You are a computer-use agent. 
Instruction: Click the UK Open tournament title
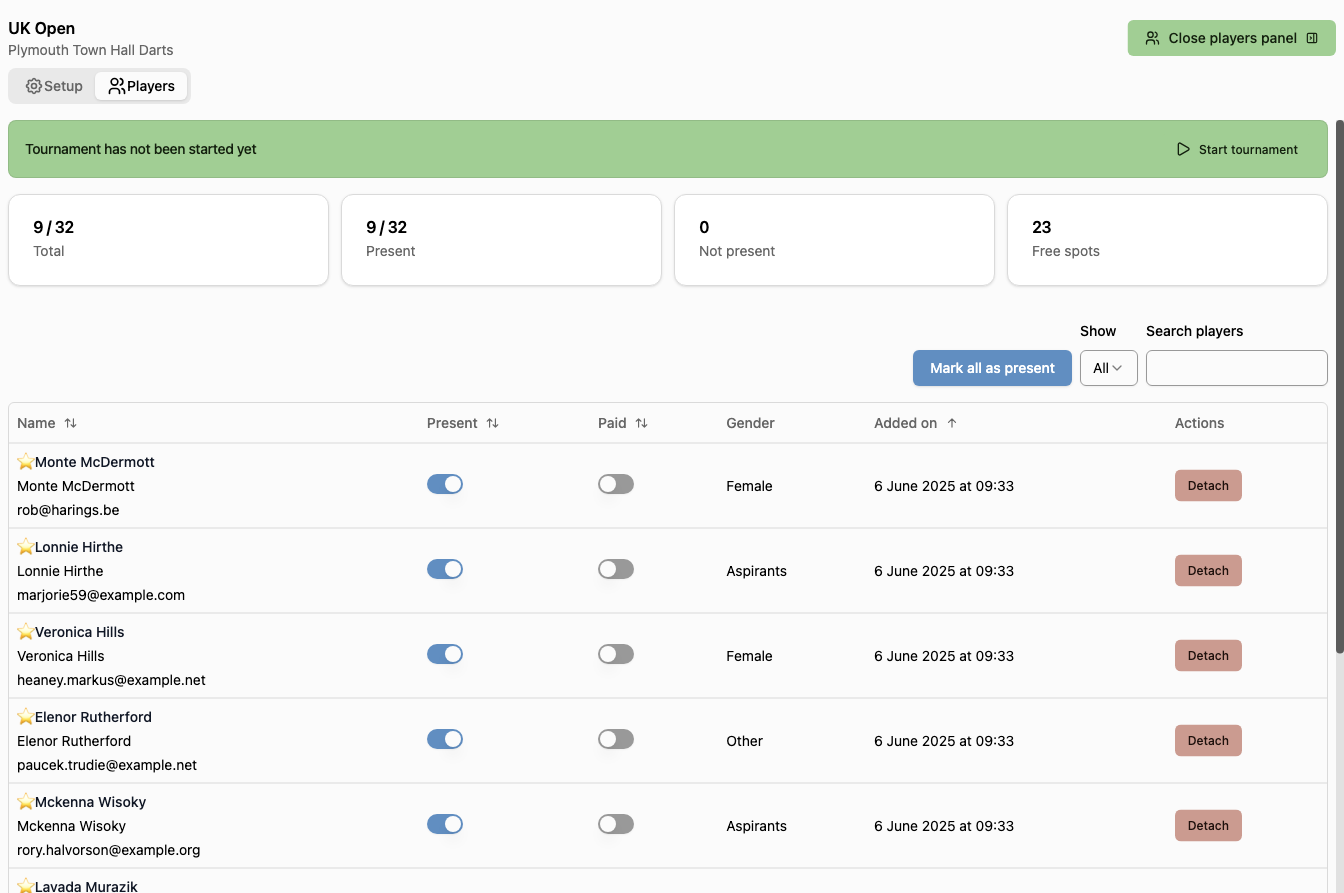click(x=41, y=28)
